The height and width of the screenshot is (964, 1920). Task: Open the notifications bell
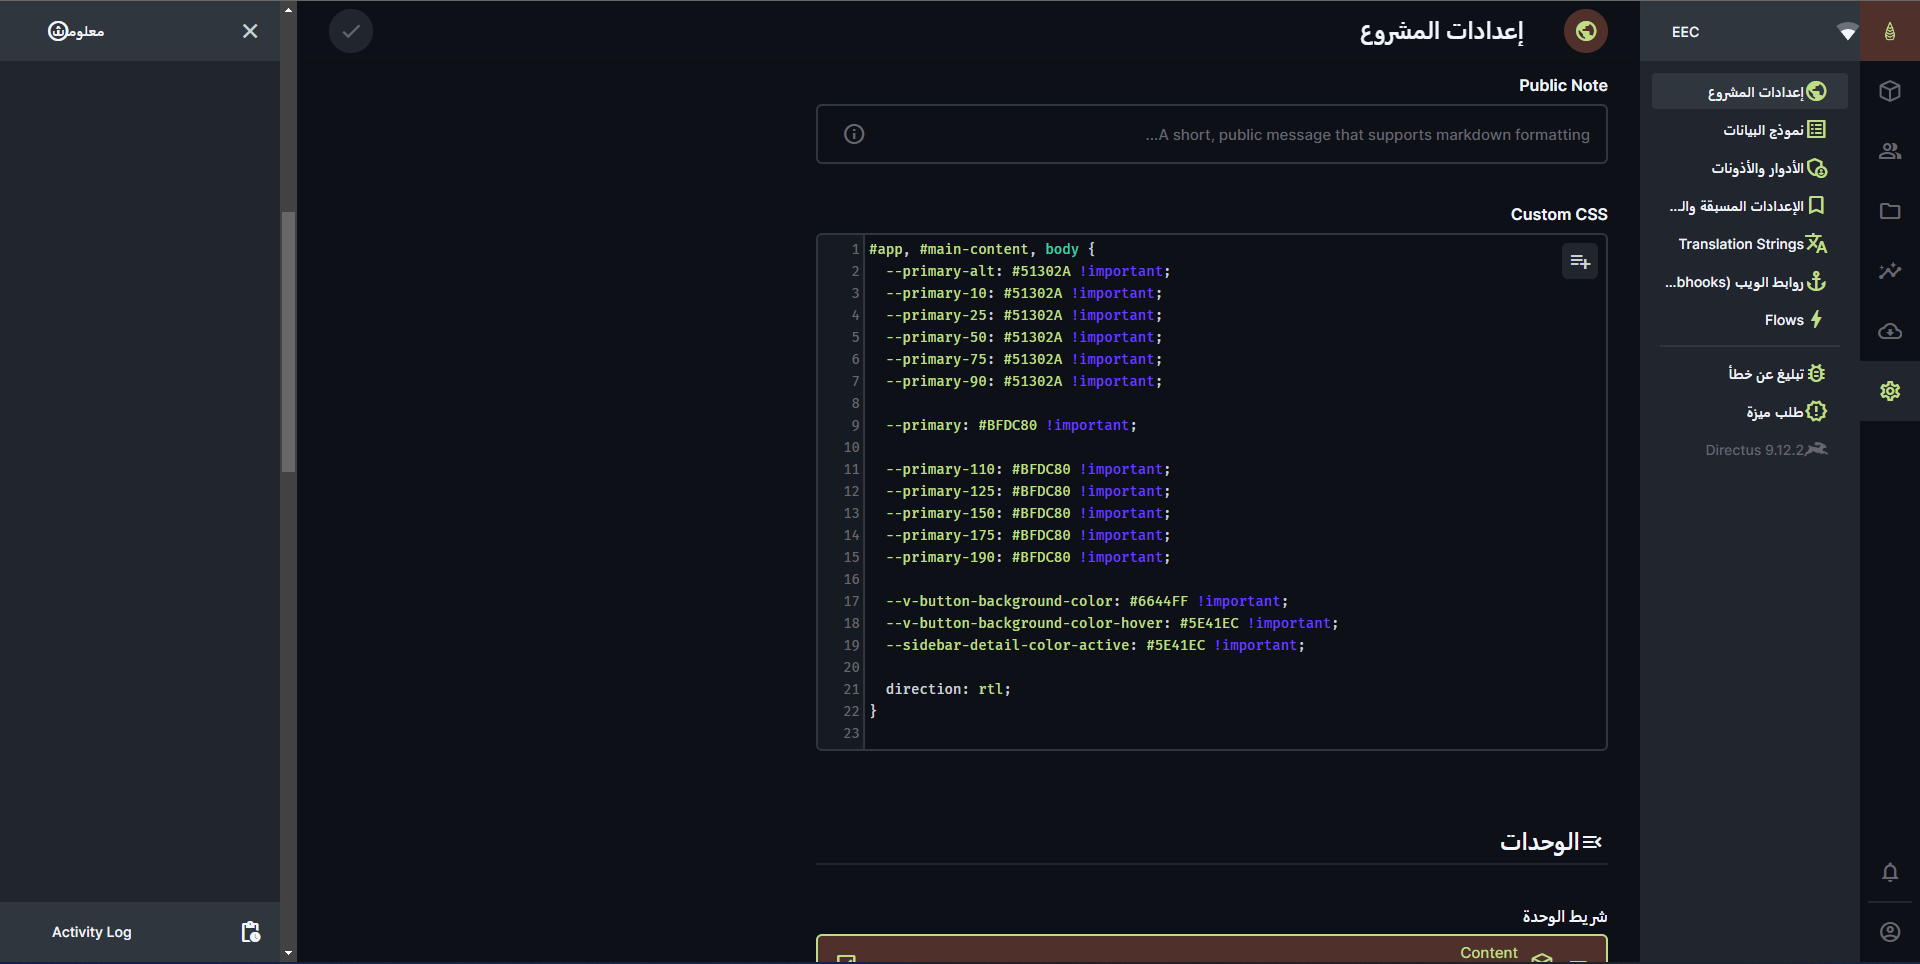pyautogui.click(x=1890, y=872)
